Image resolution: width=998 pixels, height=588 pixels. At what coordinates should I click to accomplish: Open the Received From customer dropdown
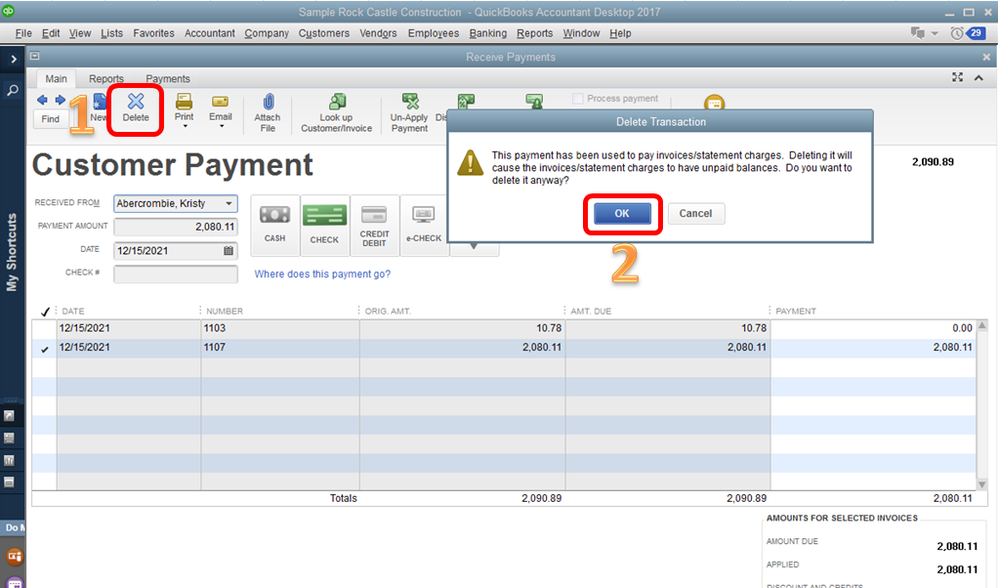[228, 204]
